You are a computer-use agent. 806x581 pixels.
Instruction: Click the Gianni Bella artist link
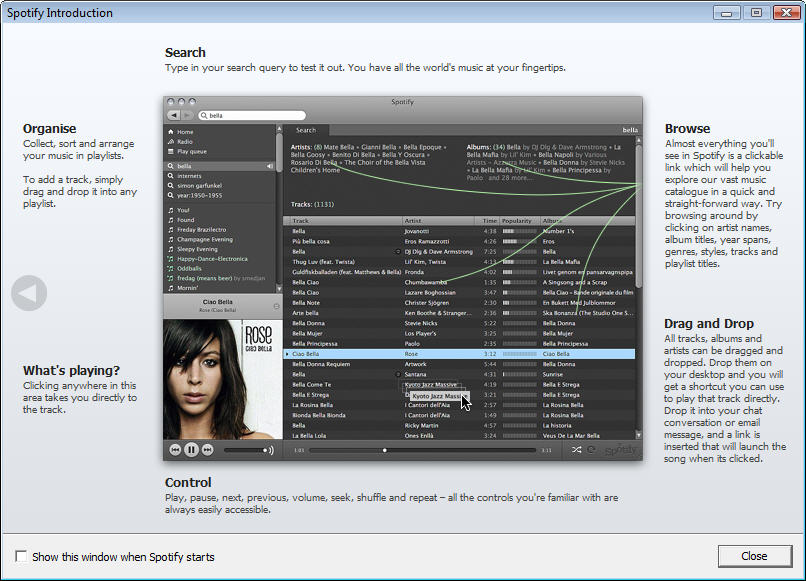coord(379,147)
